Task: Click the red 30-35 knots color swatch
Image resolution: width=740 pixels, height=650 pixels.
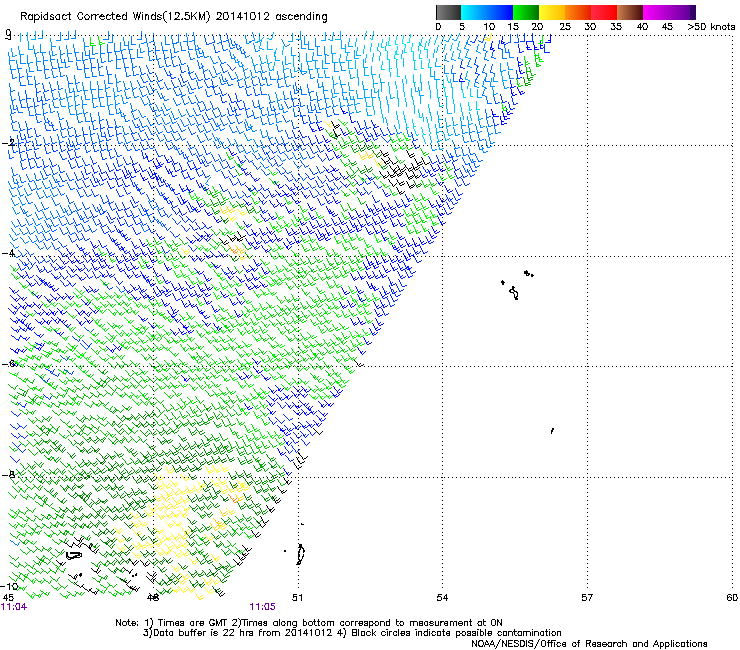Action: (x=604, y=12)
